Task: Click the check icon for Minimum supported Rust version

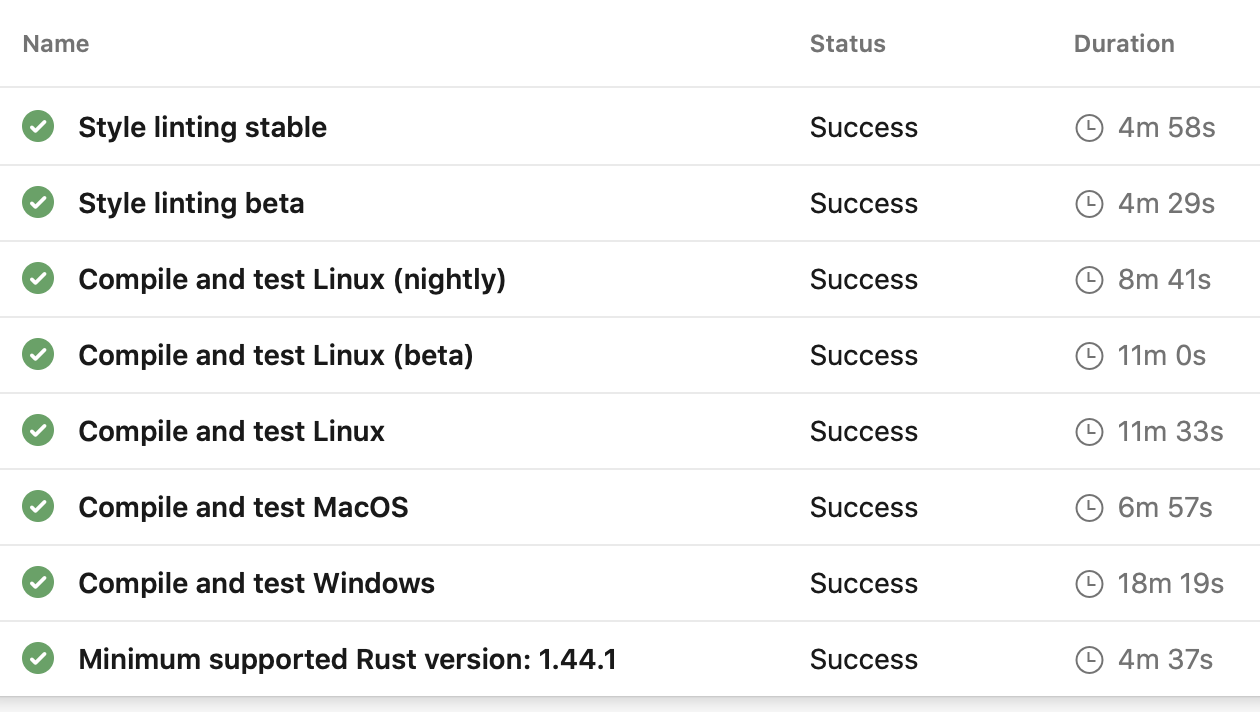Action: (x=38, y=659)
